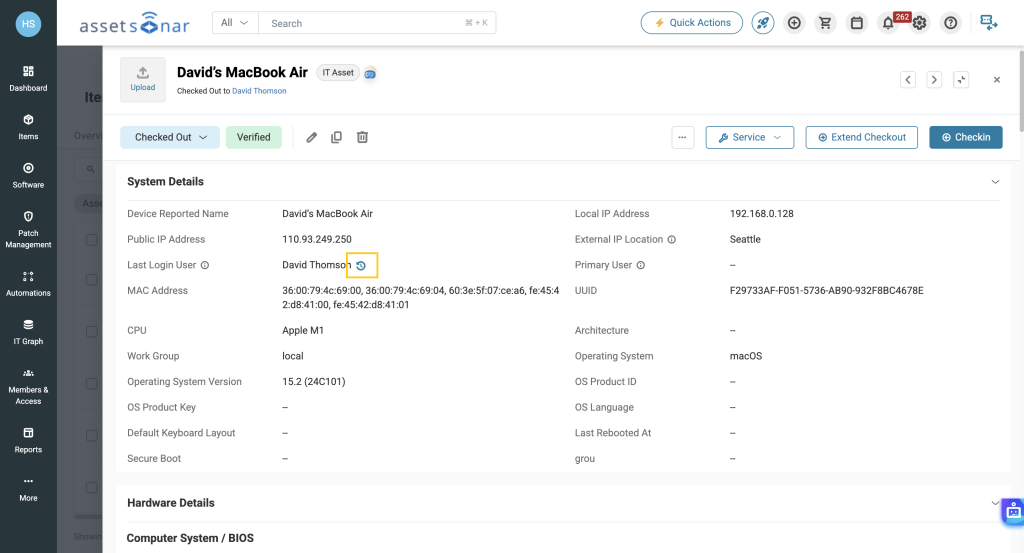Click OS version 15.2 (24C101)
This screenshot has width=1024, height=553.
click(x=313, y=382)
